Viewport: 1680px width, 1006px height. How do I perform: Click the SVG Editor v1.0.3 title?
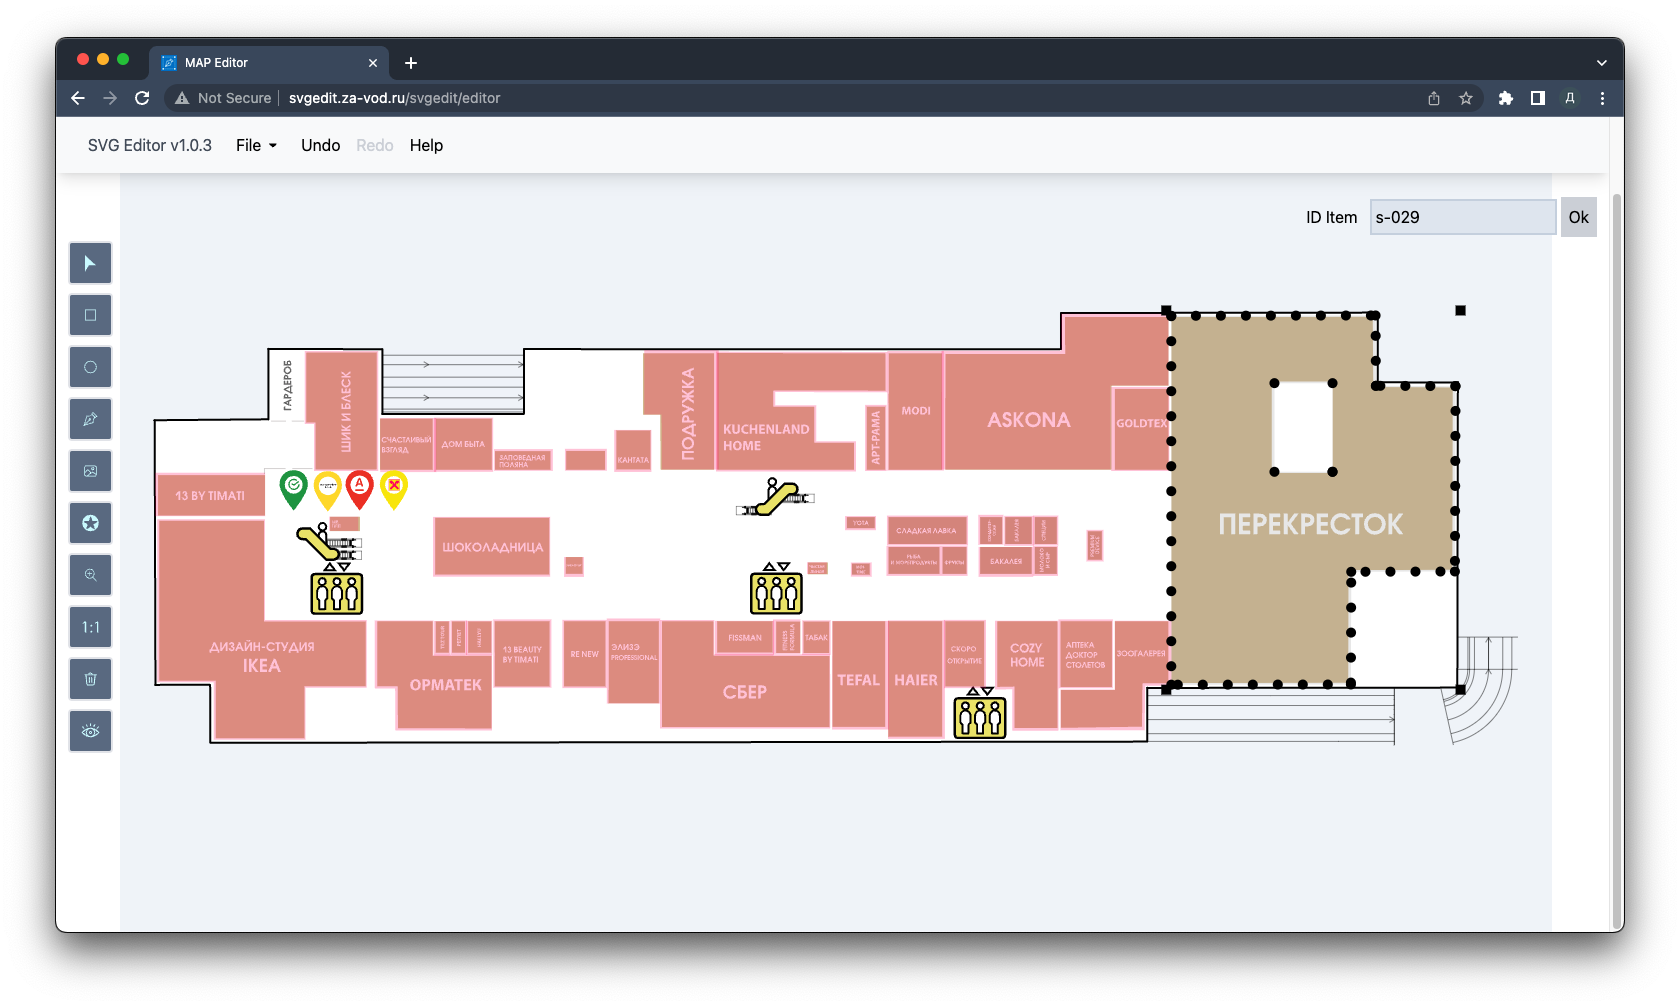[x=150, y=145]
